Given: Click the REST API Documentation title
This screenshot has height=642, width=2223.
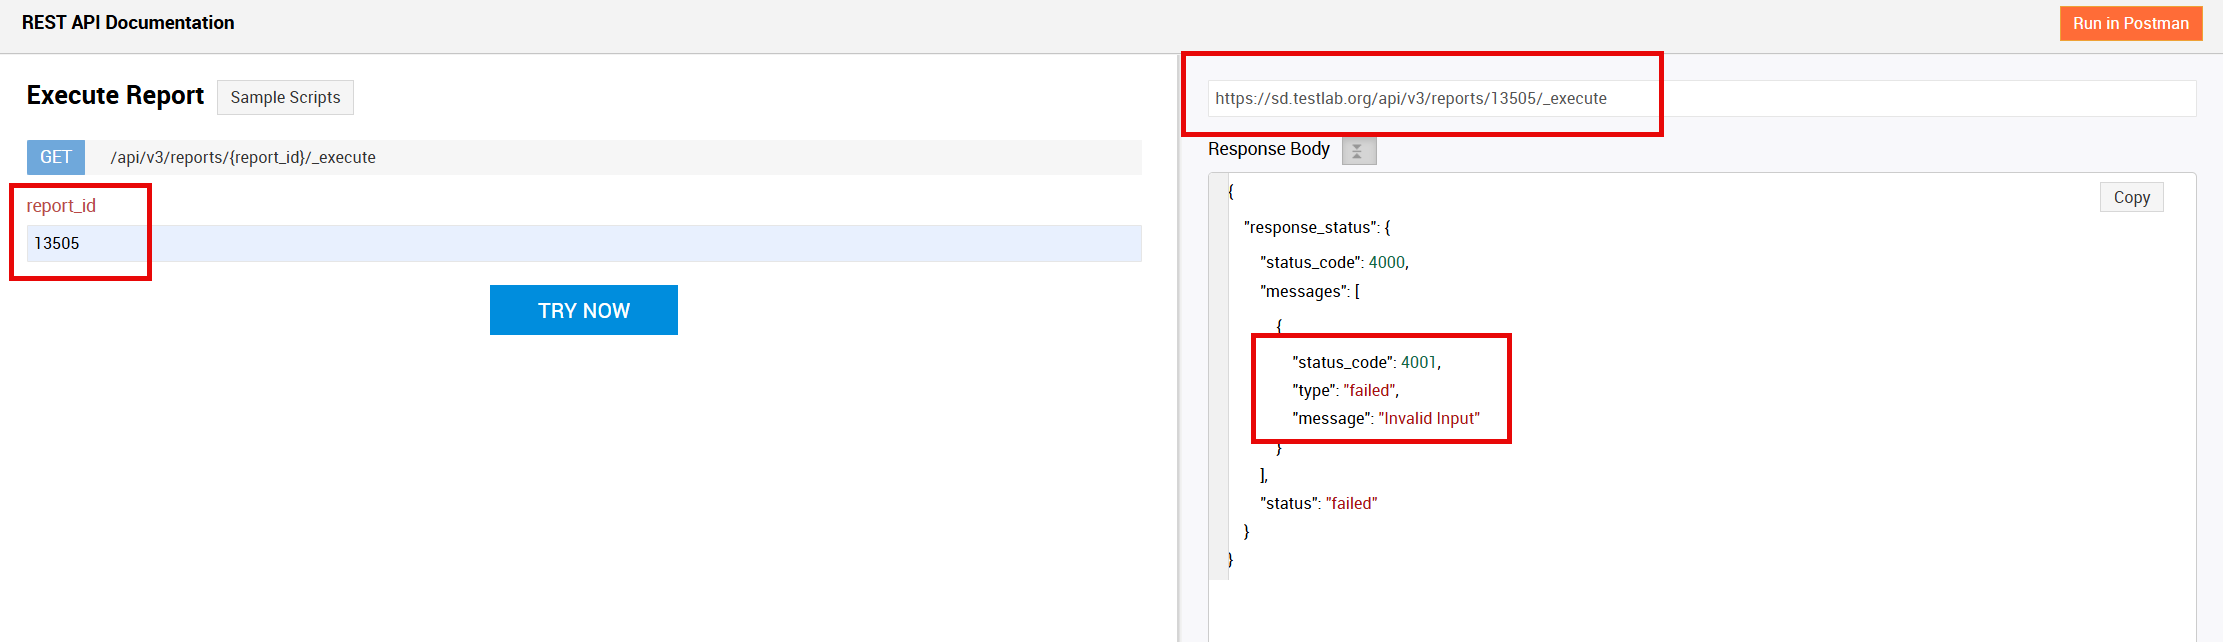Looking at the screenshot, I should pyautogui.click(x=128, y=23).
